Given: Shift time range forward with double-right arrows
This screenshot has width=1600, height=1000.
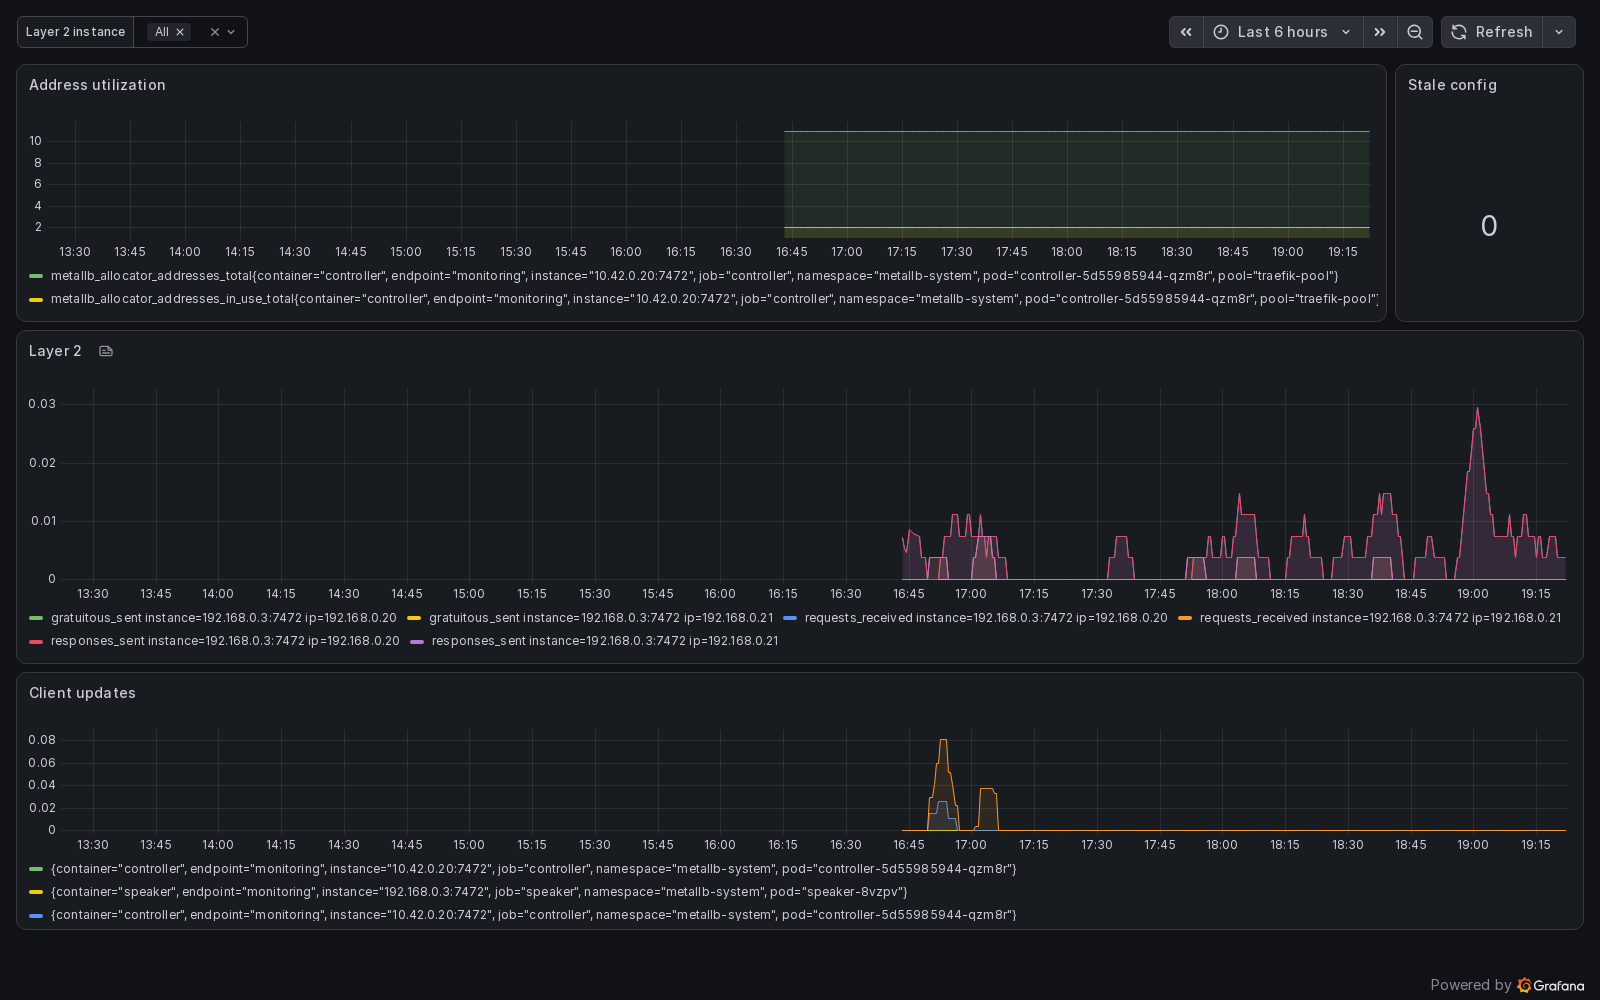Looking at the screenshot, I should coord(1380,32).
